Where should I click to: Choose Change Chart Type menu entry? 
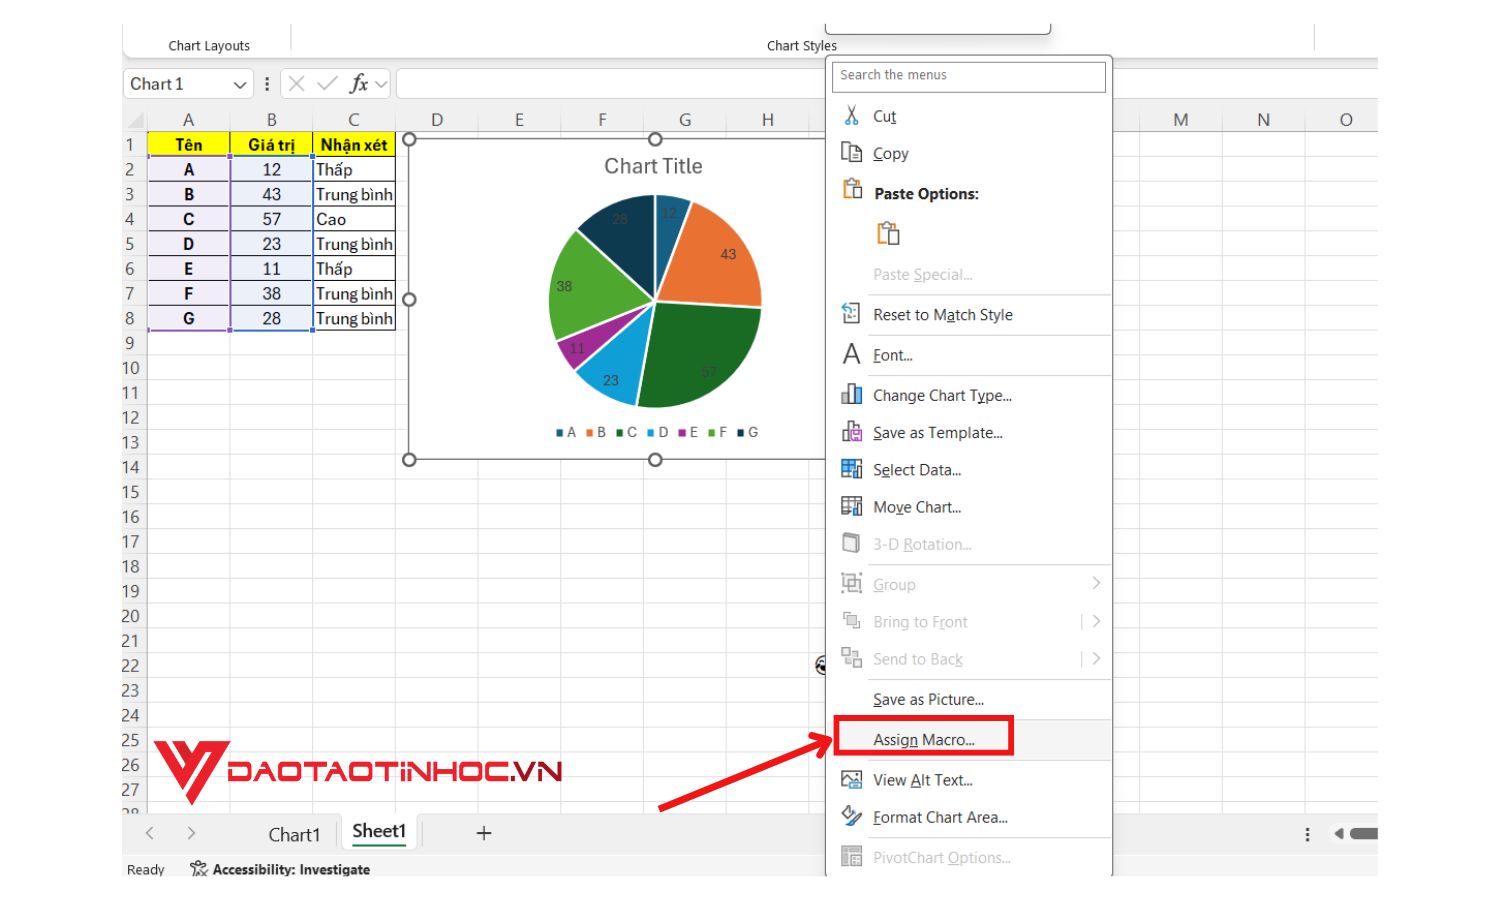click(x=942, y=395)
